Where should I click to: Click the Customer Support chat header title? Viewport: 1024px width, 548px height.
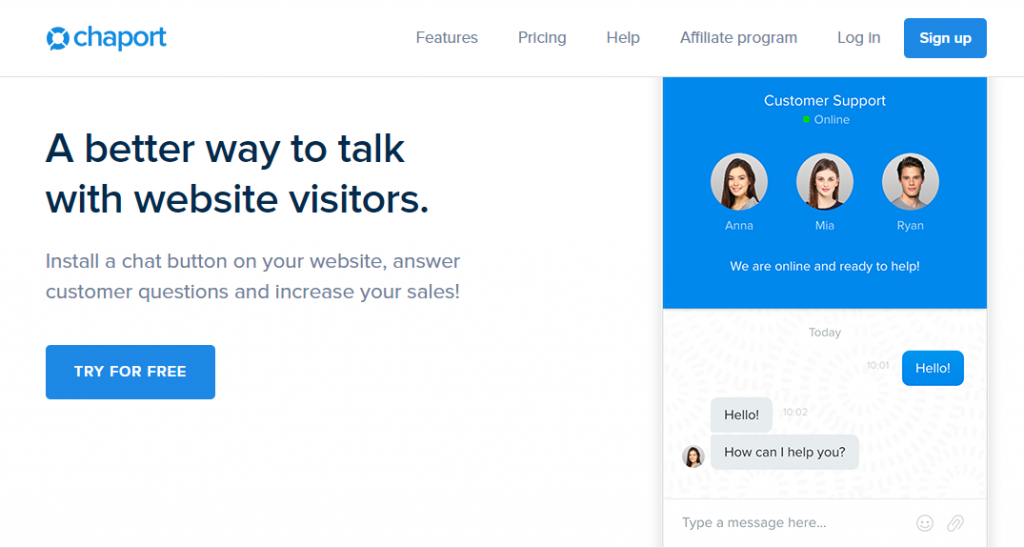coord(825,100)
